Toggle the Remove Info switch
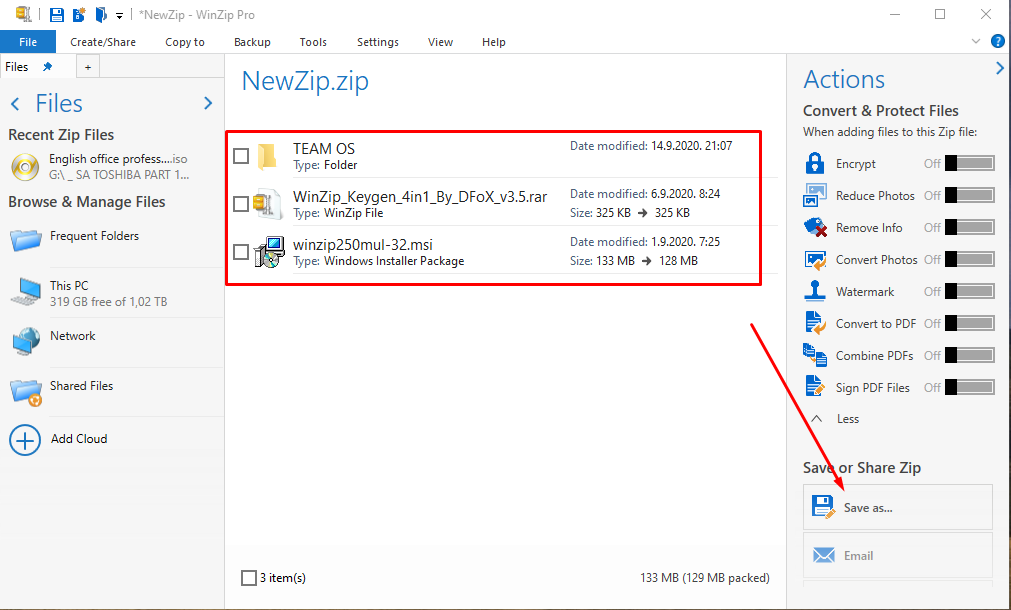This screenshot has width=1011, height=610. point(970,227)
